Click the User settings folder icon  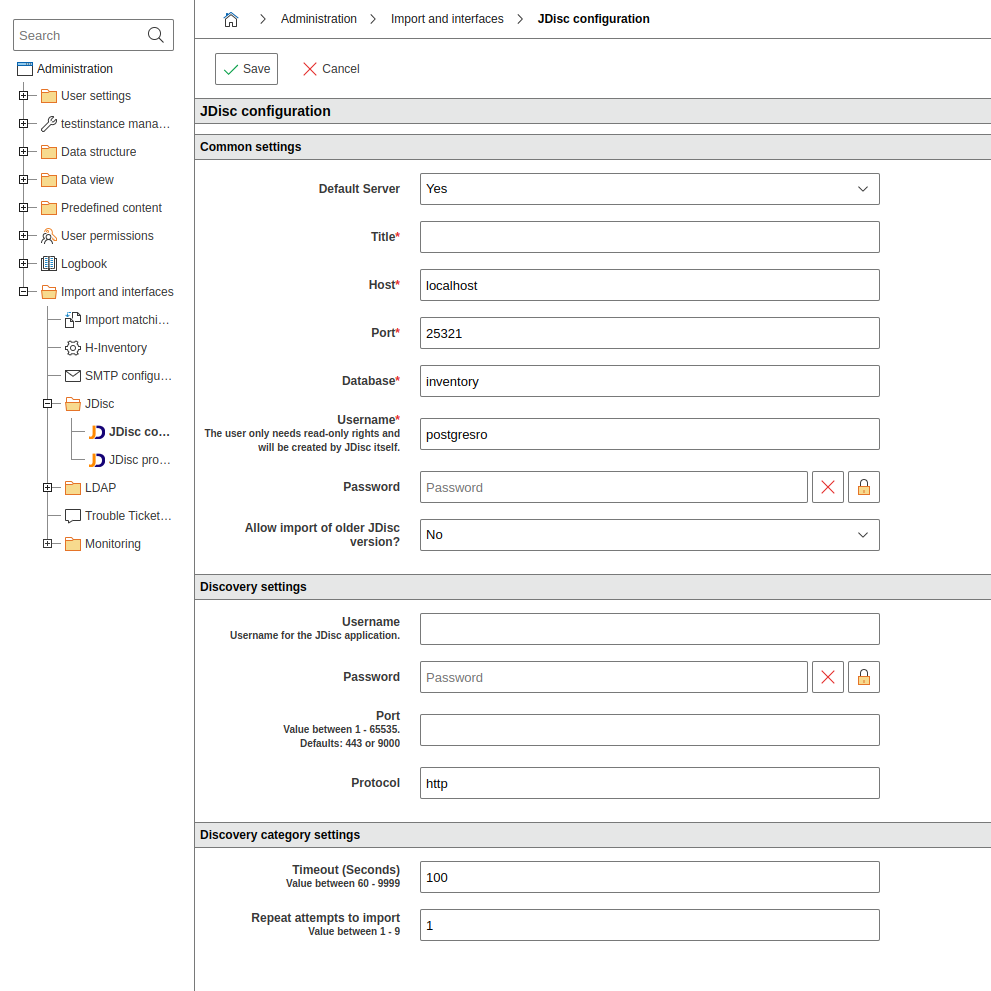[x=49, y=96]
